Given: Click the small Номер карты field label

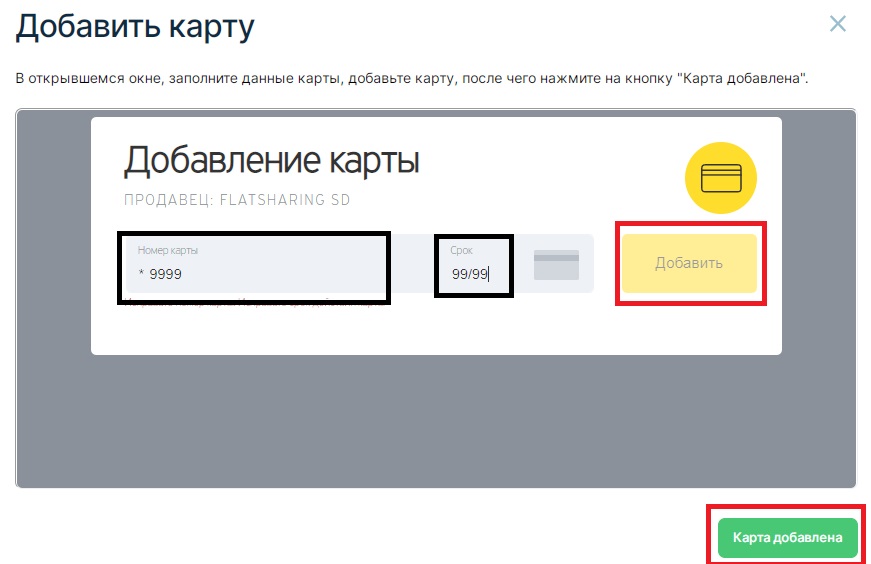Looking at the screenshot, I should (168, 250).
